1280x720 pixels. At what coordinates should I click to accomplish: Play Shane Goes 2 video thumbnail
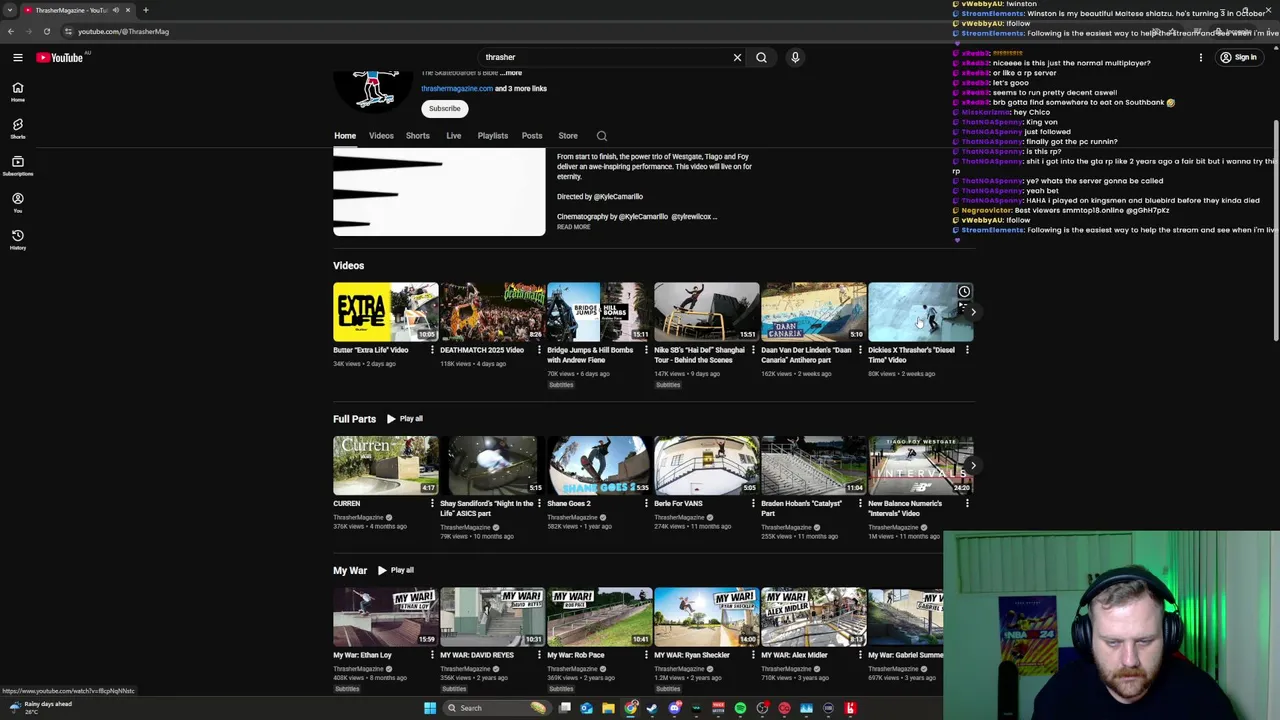[600, 465]
